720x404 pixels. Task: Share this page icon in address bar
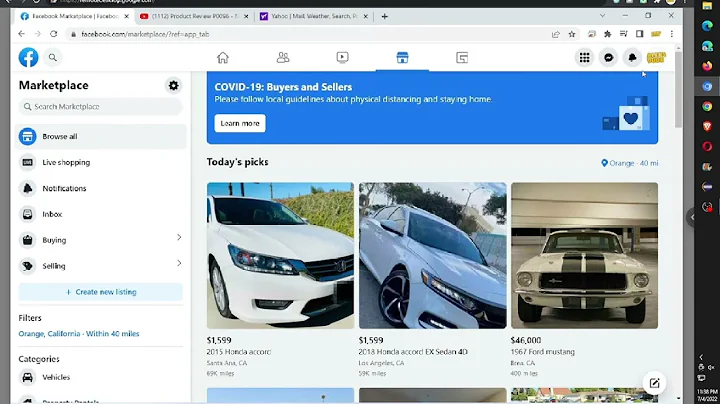coord(556,34)
